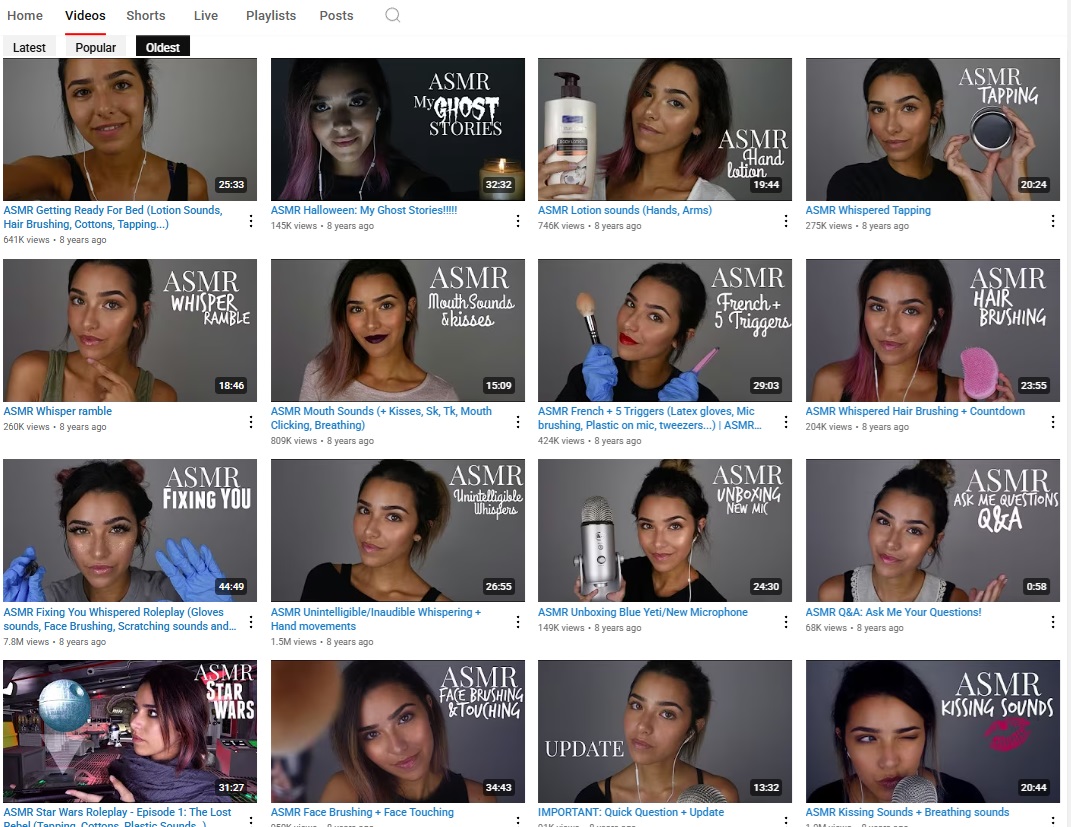Open ASMR Unintelligible/Inaudible Whispering title
Viewport: 1071px width, 827px height.
tap(376, 619)
